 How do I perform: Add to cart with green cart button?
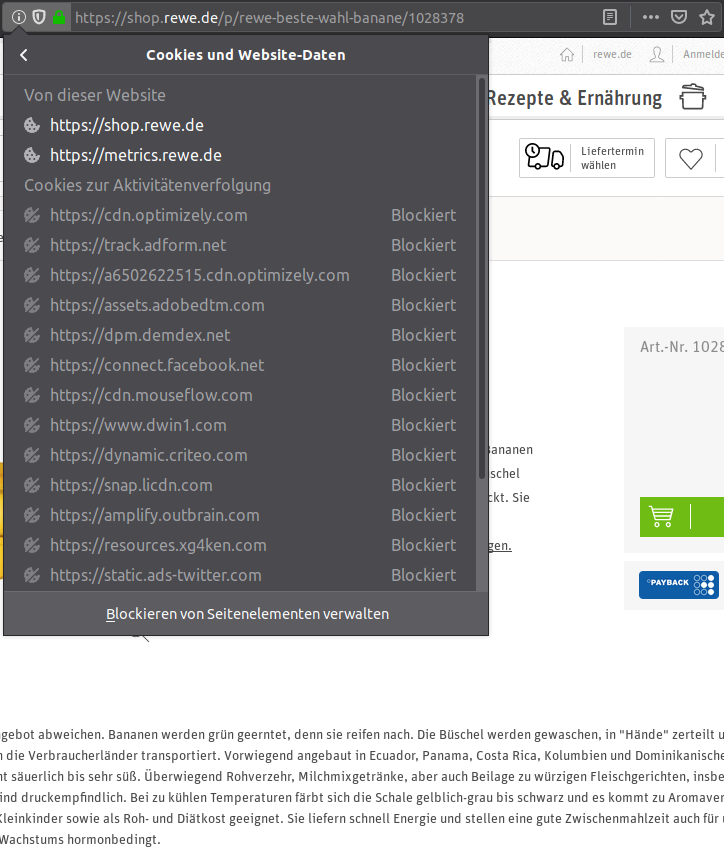pyautogui.click(x=682, y=517)
